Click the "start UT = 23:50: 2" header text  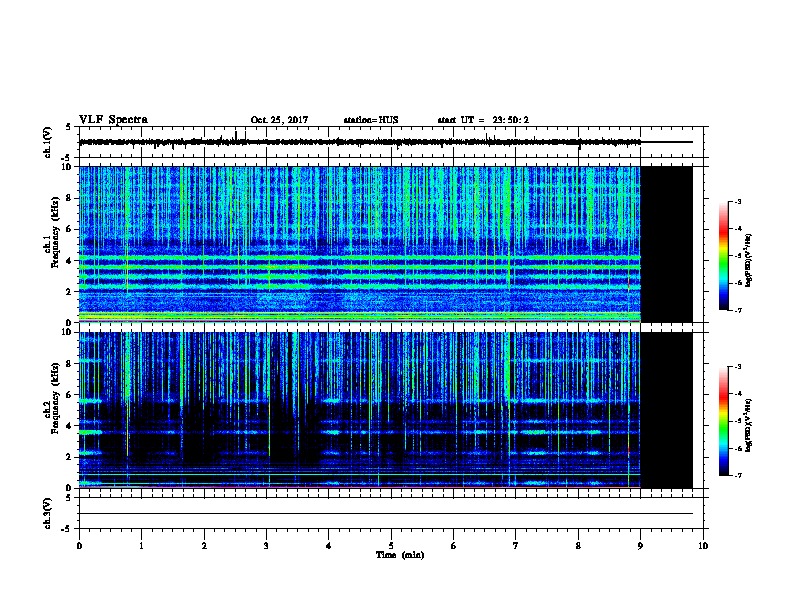pos(483,120)
